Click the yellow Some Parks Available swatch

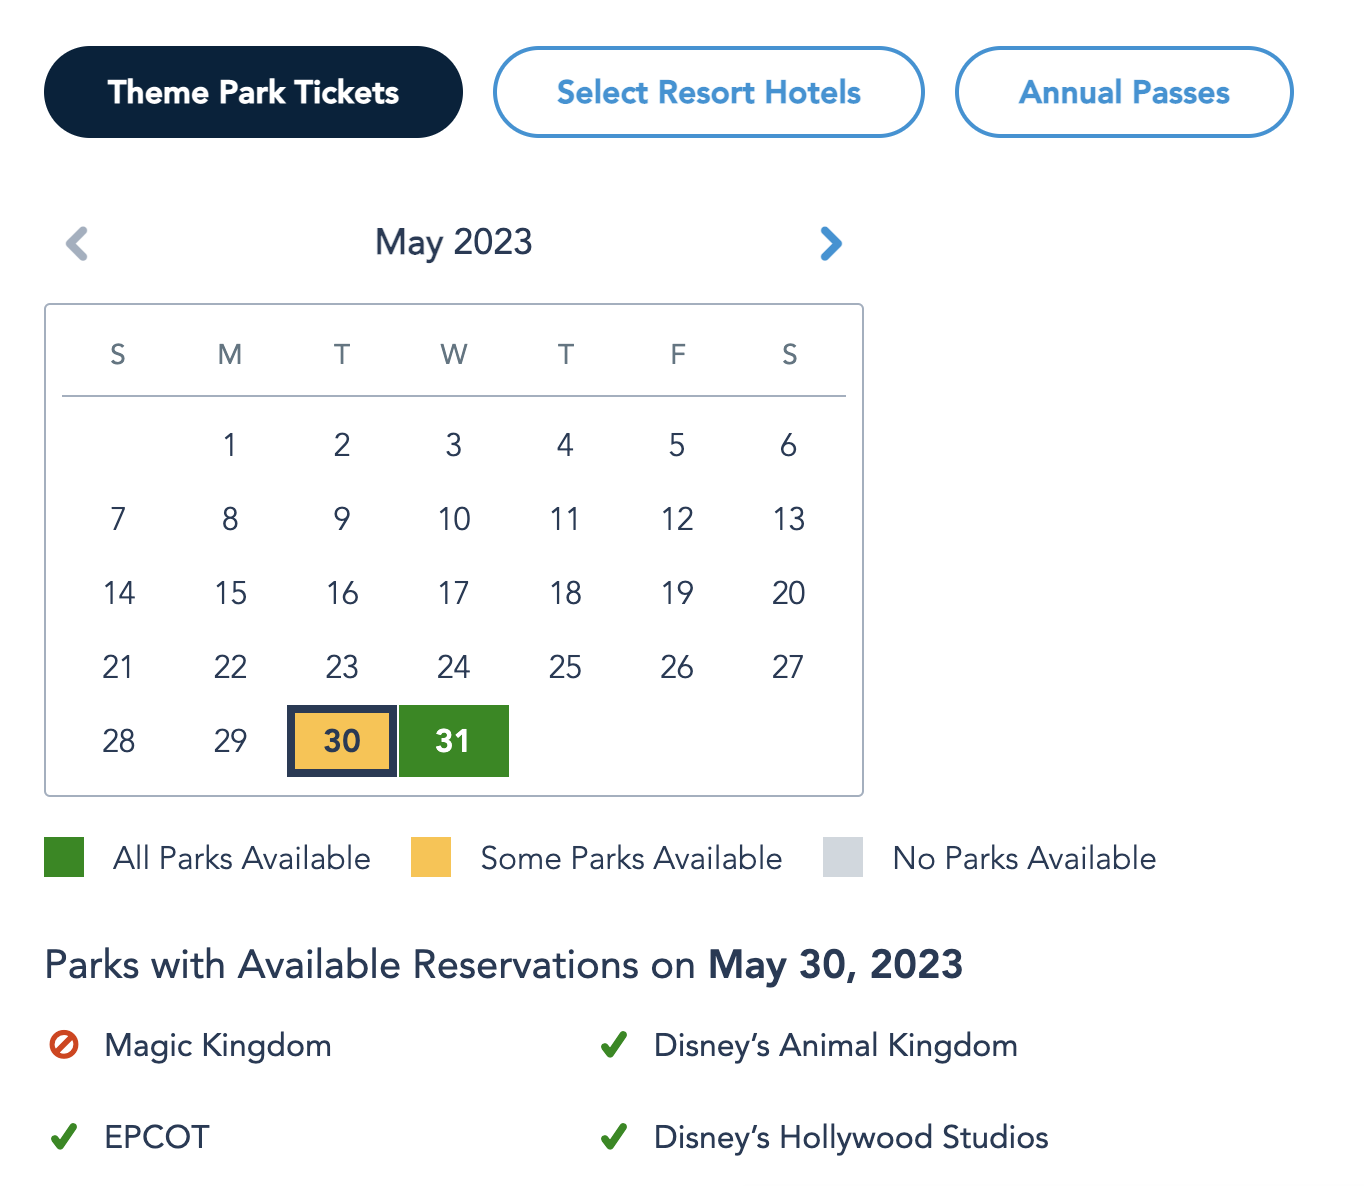click(431, 858)
